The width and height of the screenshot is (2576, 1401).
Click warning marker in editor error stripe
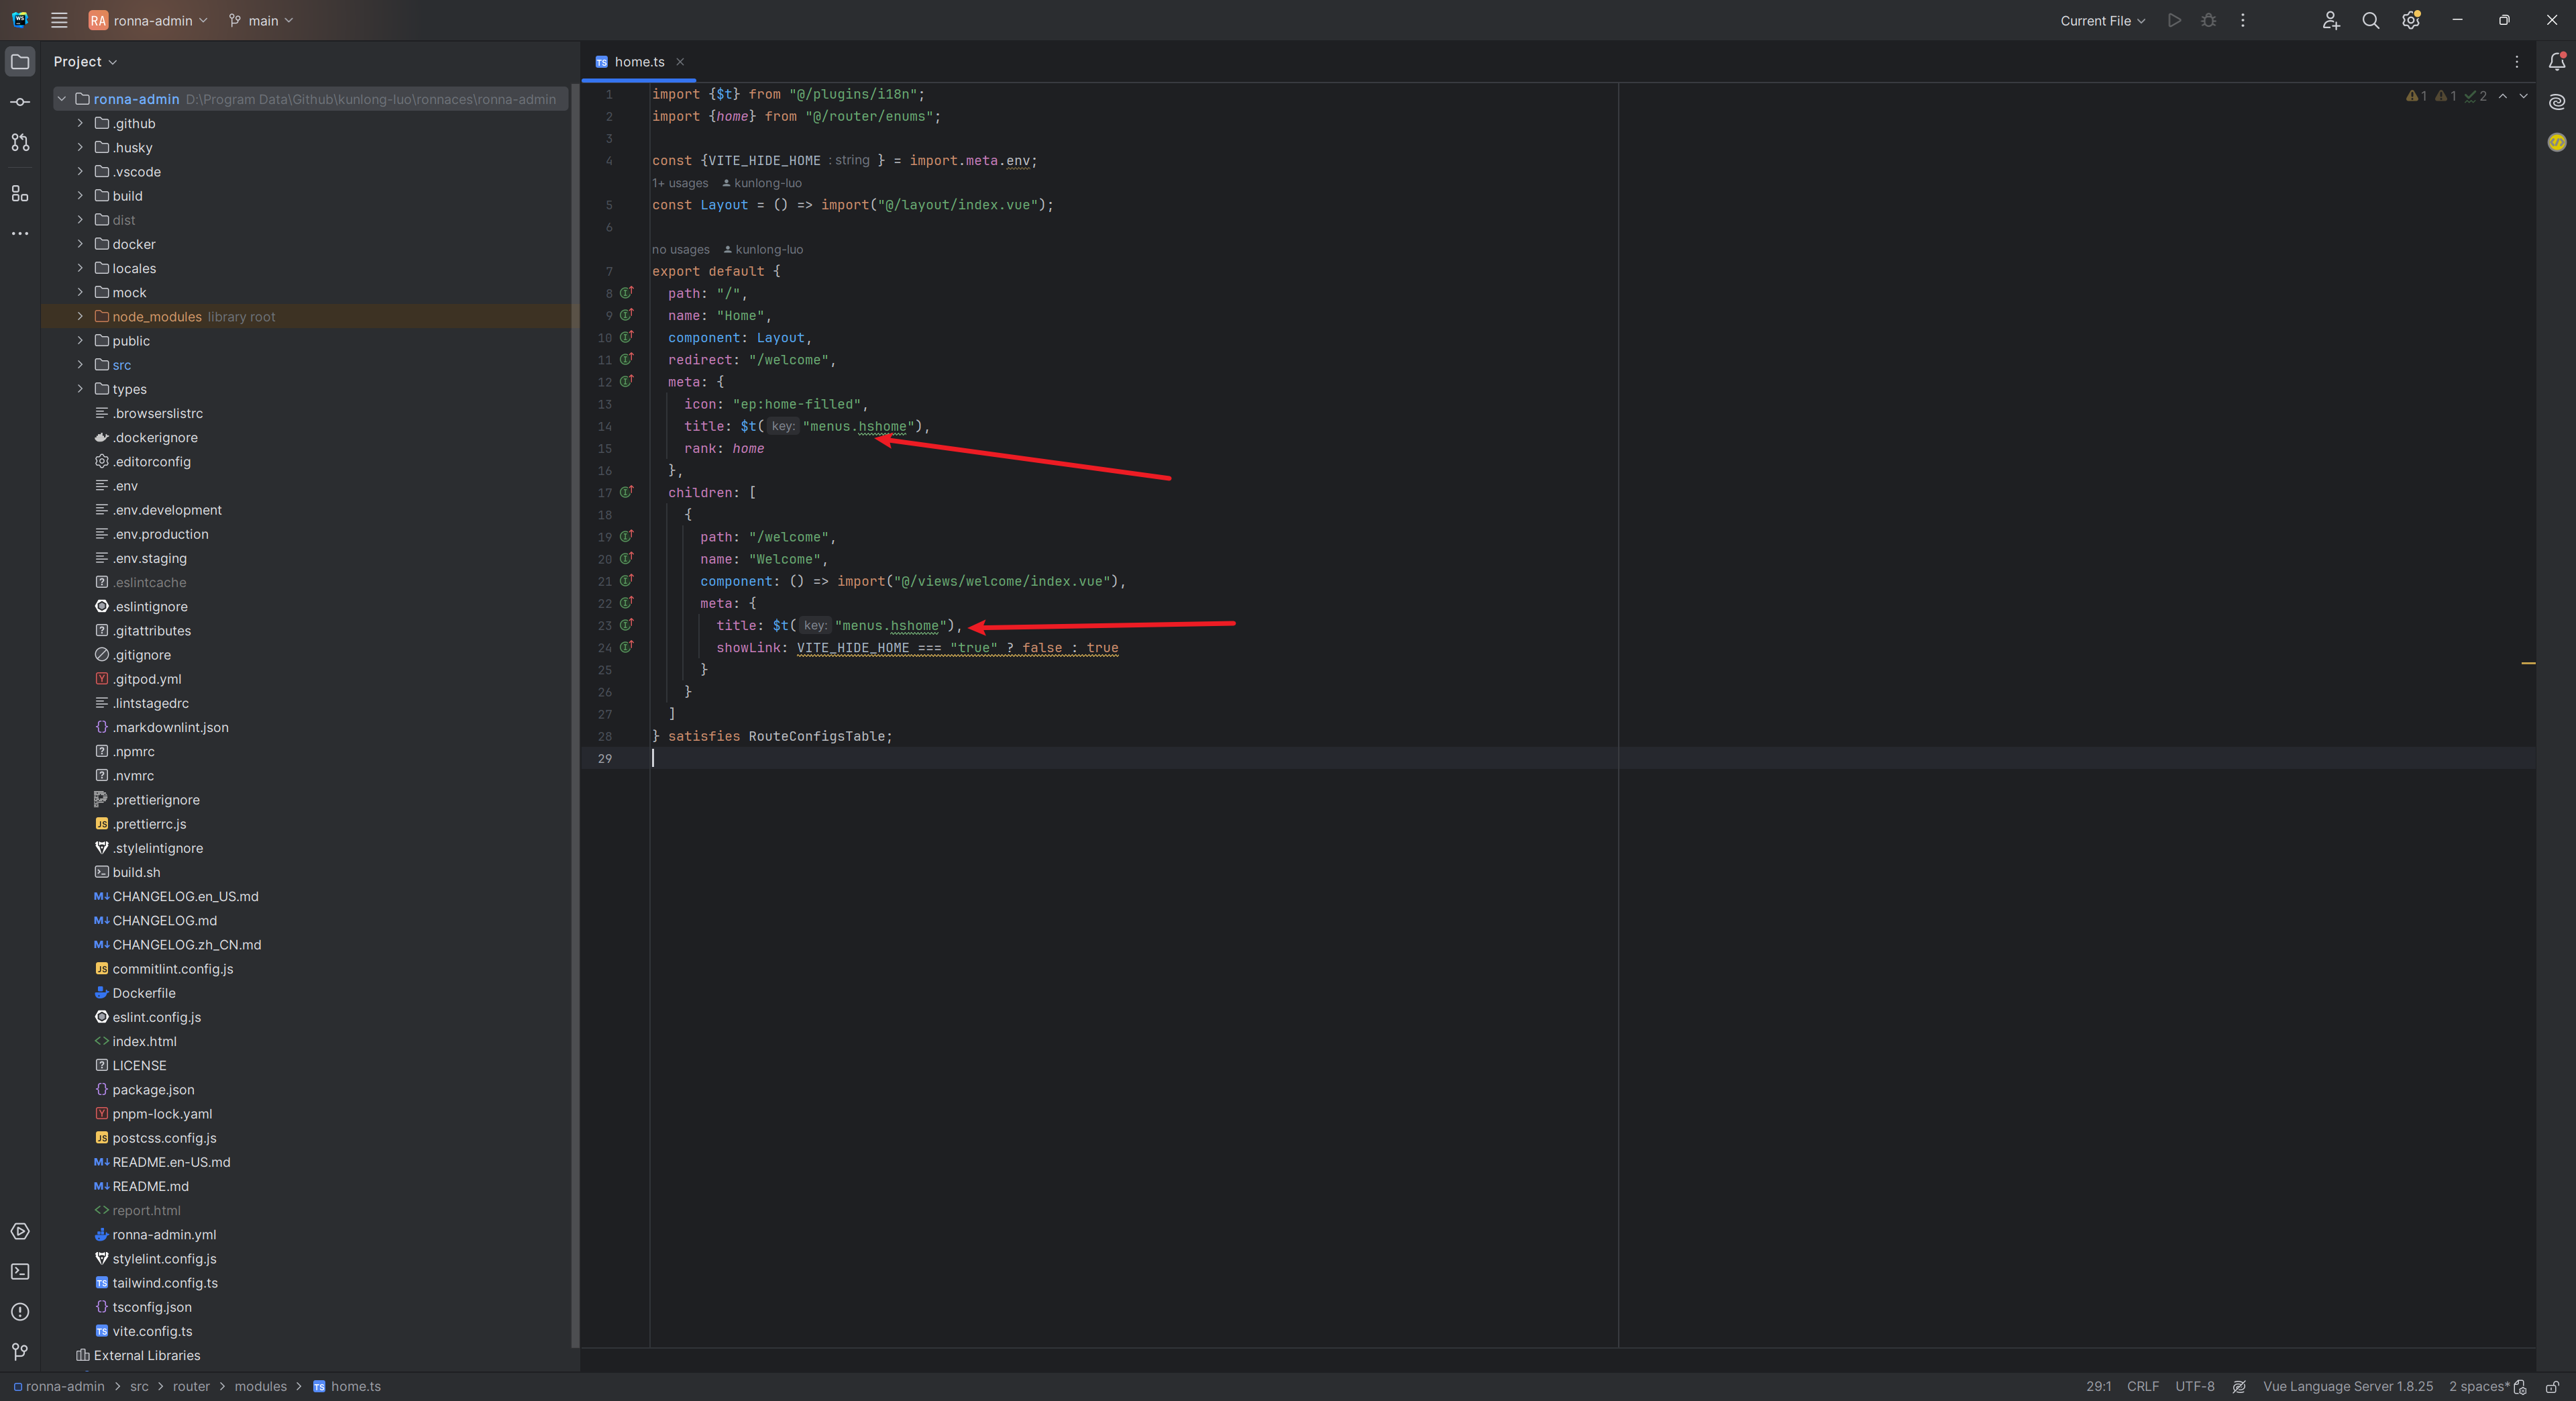[x=2528, y=663]
